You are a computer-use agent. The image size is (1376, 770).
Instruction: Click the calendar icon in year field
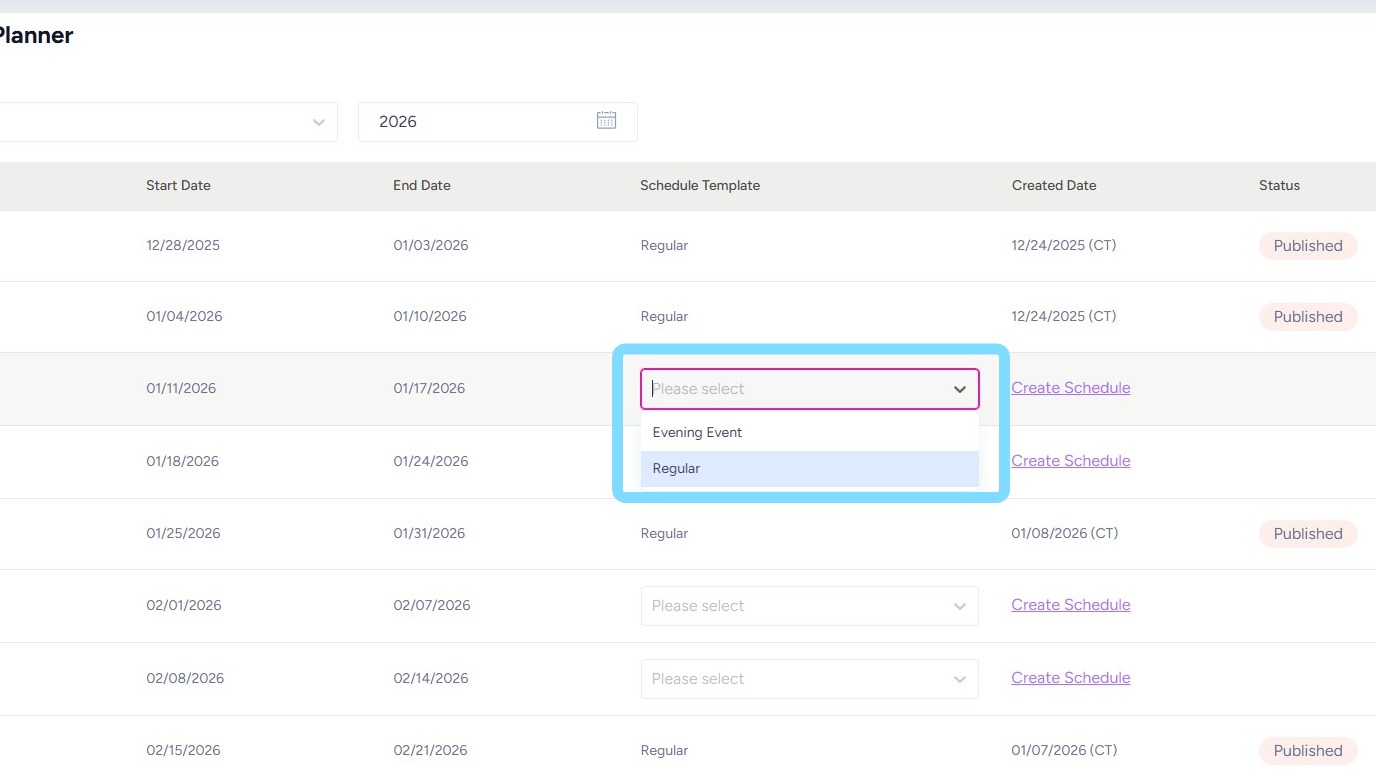tap(606, 121)
